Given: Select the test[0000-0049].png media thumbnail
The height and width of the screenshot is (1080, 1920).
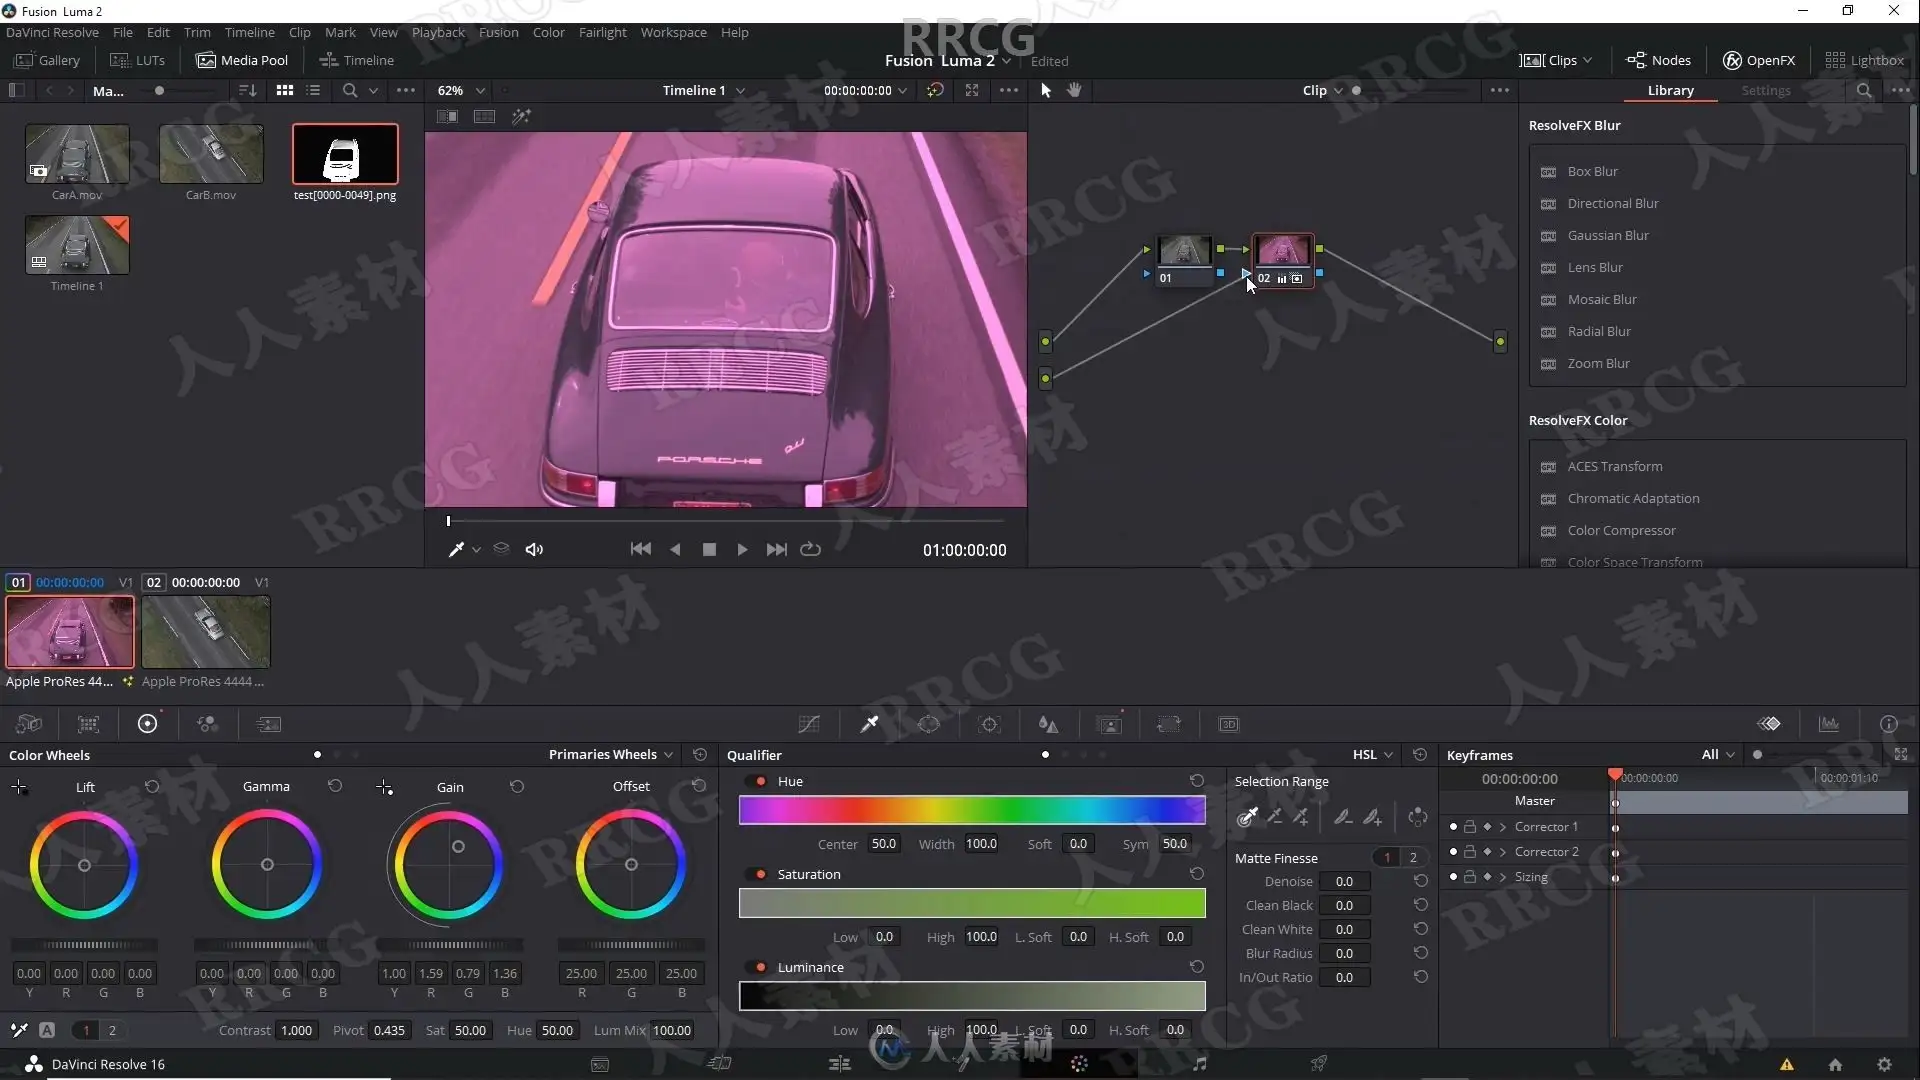Looking at the screenshot, I should point(345,154).
